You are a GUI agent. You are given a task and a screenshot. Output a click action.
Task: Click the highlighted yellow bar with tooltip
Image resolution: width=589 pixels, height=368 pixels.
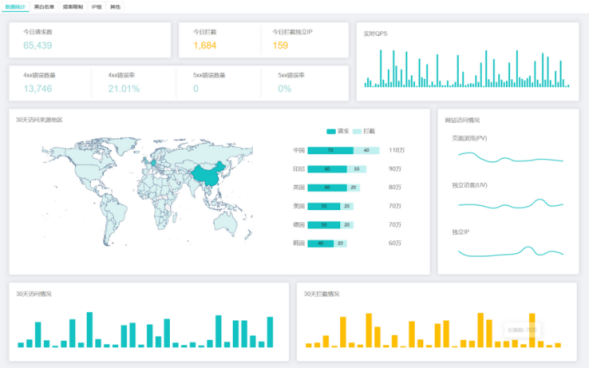tap(532, 330)
